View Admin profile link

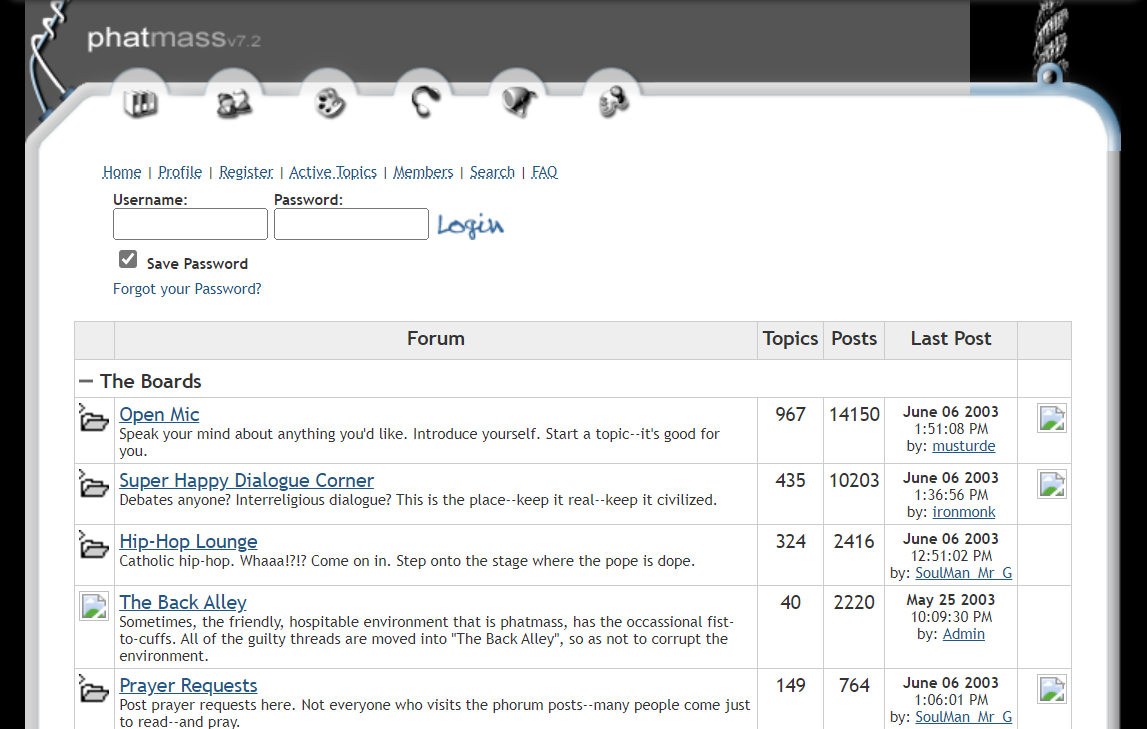(963, 634)
